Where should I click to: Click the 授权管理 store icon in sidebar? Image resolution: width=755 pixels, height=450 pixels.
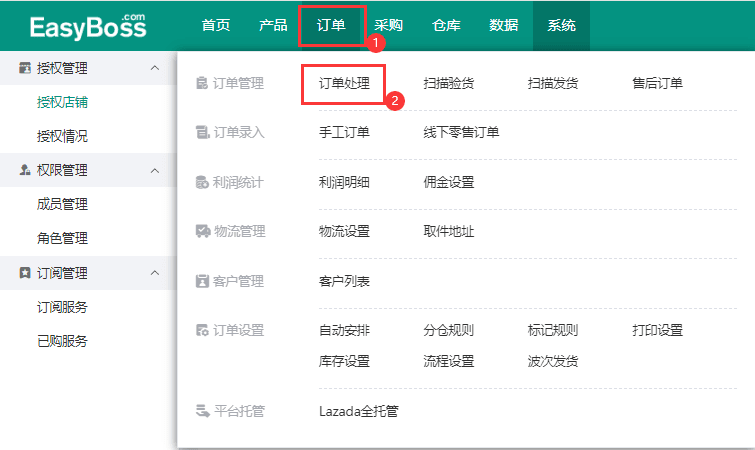point(25,68)
